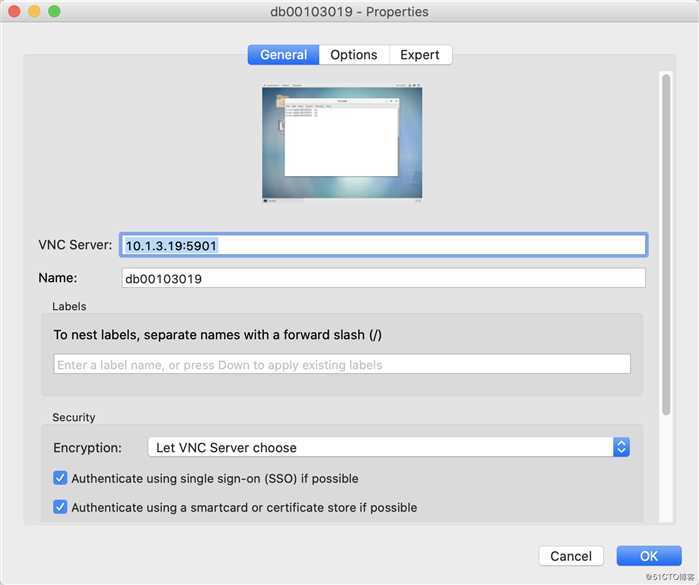Open the Encryption dropdown
The width and height of the screenshot is (699, 585).
(389, 447)
